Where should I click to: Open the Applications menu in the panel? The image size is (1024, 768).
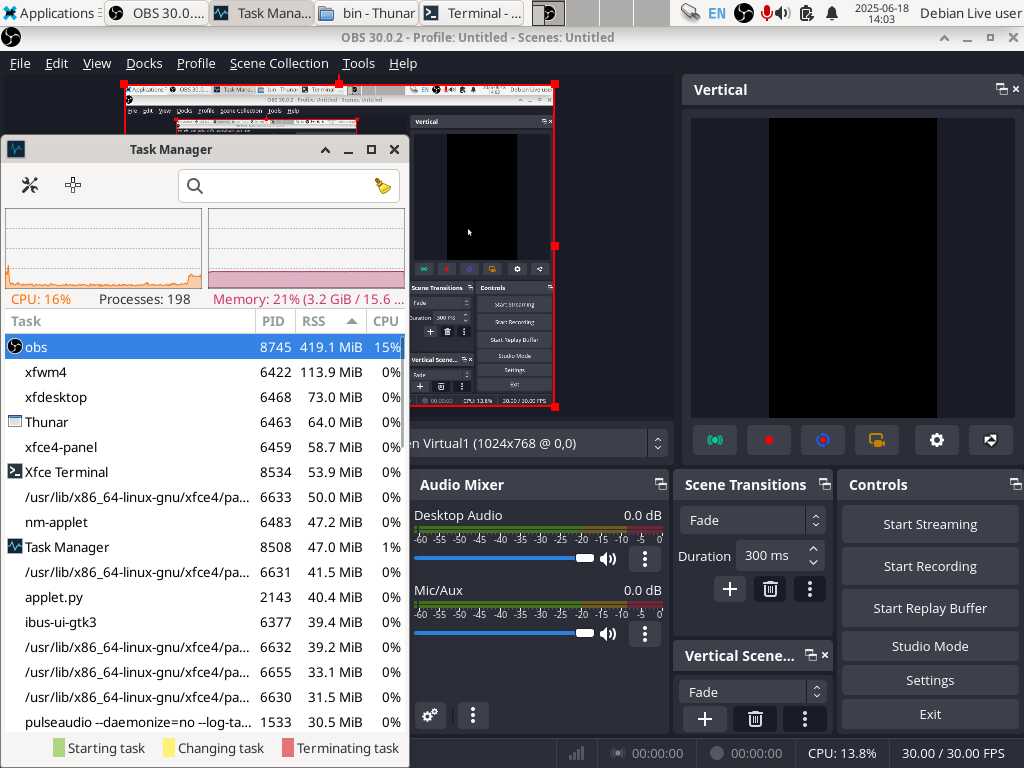pos(50,13)
